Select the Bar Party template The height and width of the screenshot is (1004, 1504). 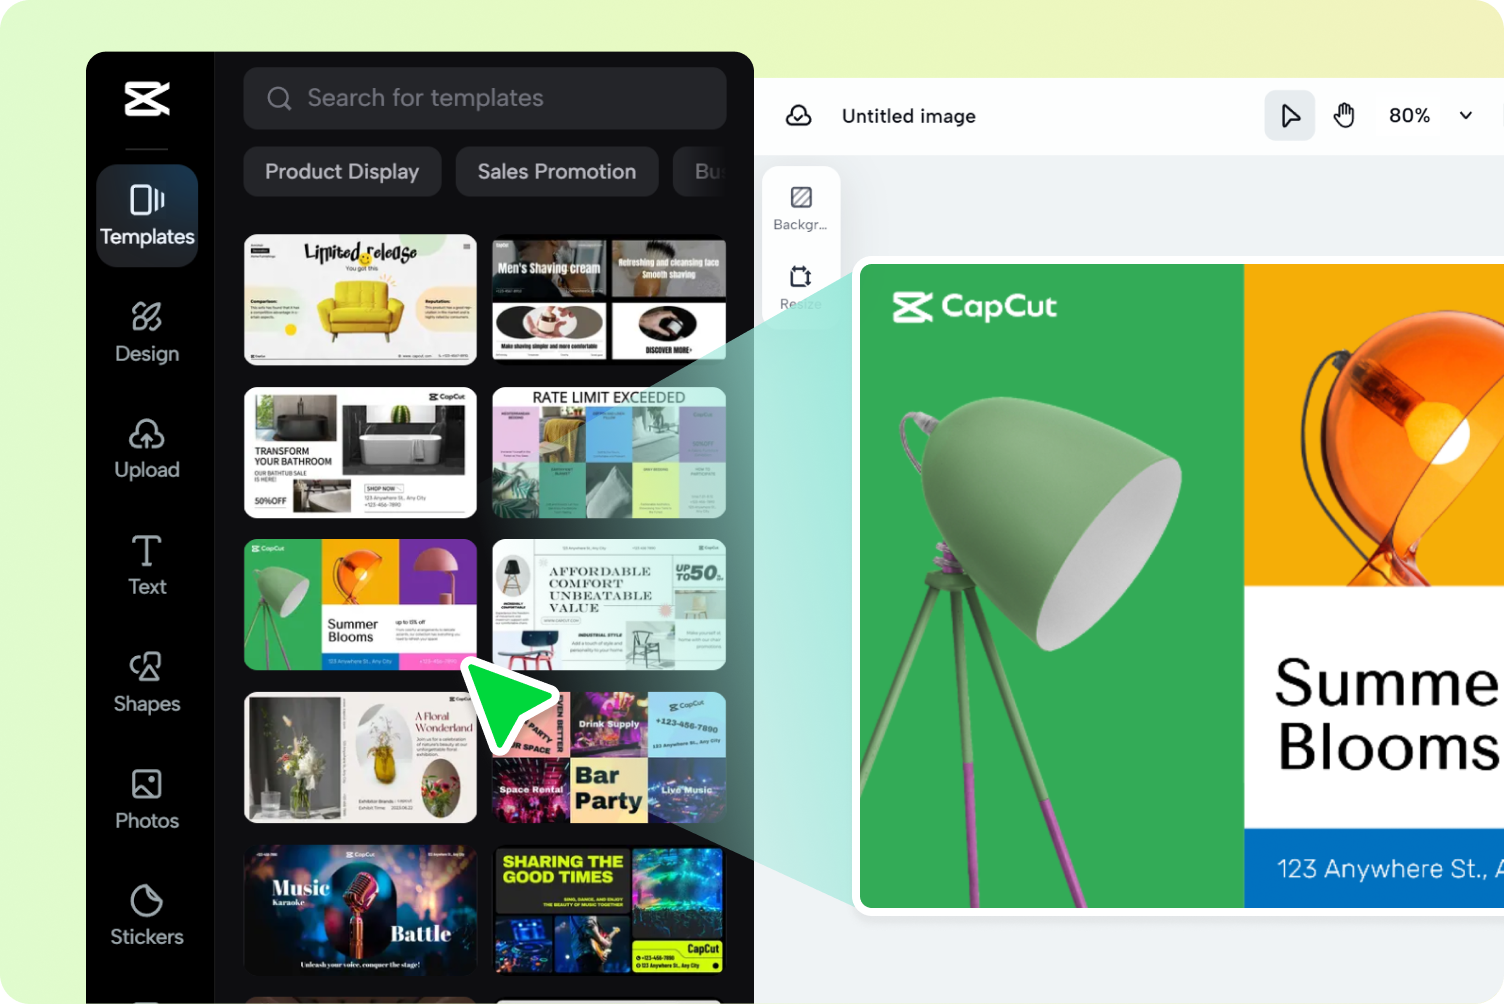pyautogui.click(x=609, y=758)
